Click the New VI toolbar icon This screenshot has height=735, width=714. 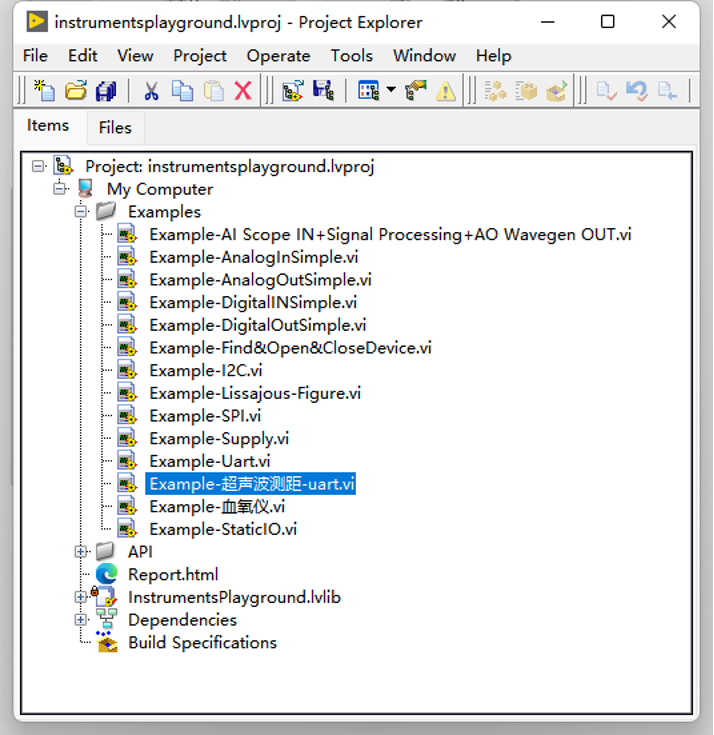pyautogui.click(x=44, y=91)
